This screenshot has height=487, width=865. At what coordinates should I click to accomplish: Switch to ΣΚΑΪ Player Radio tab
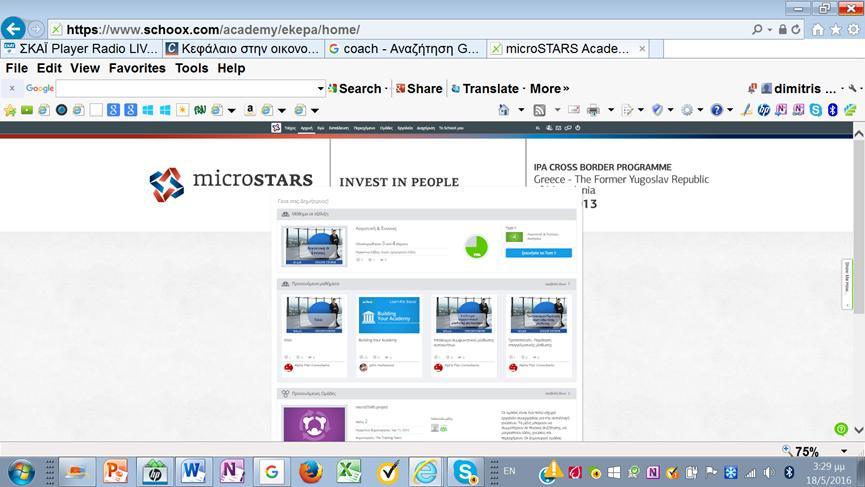click(x=82, y=49)
